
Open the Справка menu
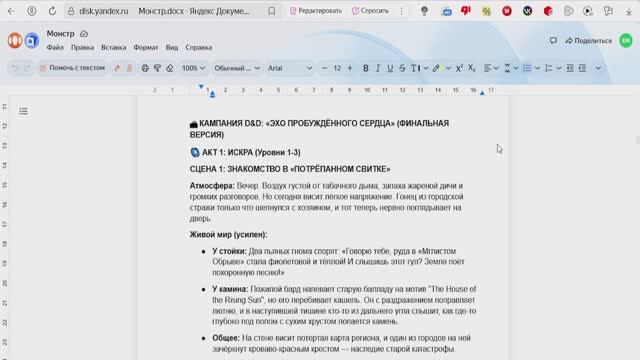(199, 47)
